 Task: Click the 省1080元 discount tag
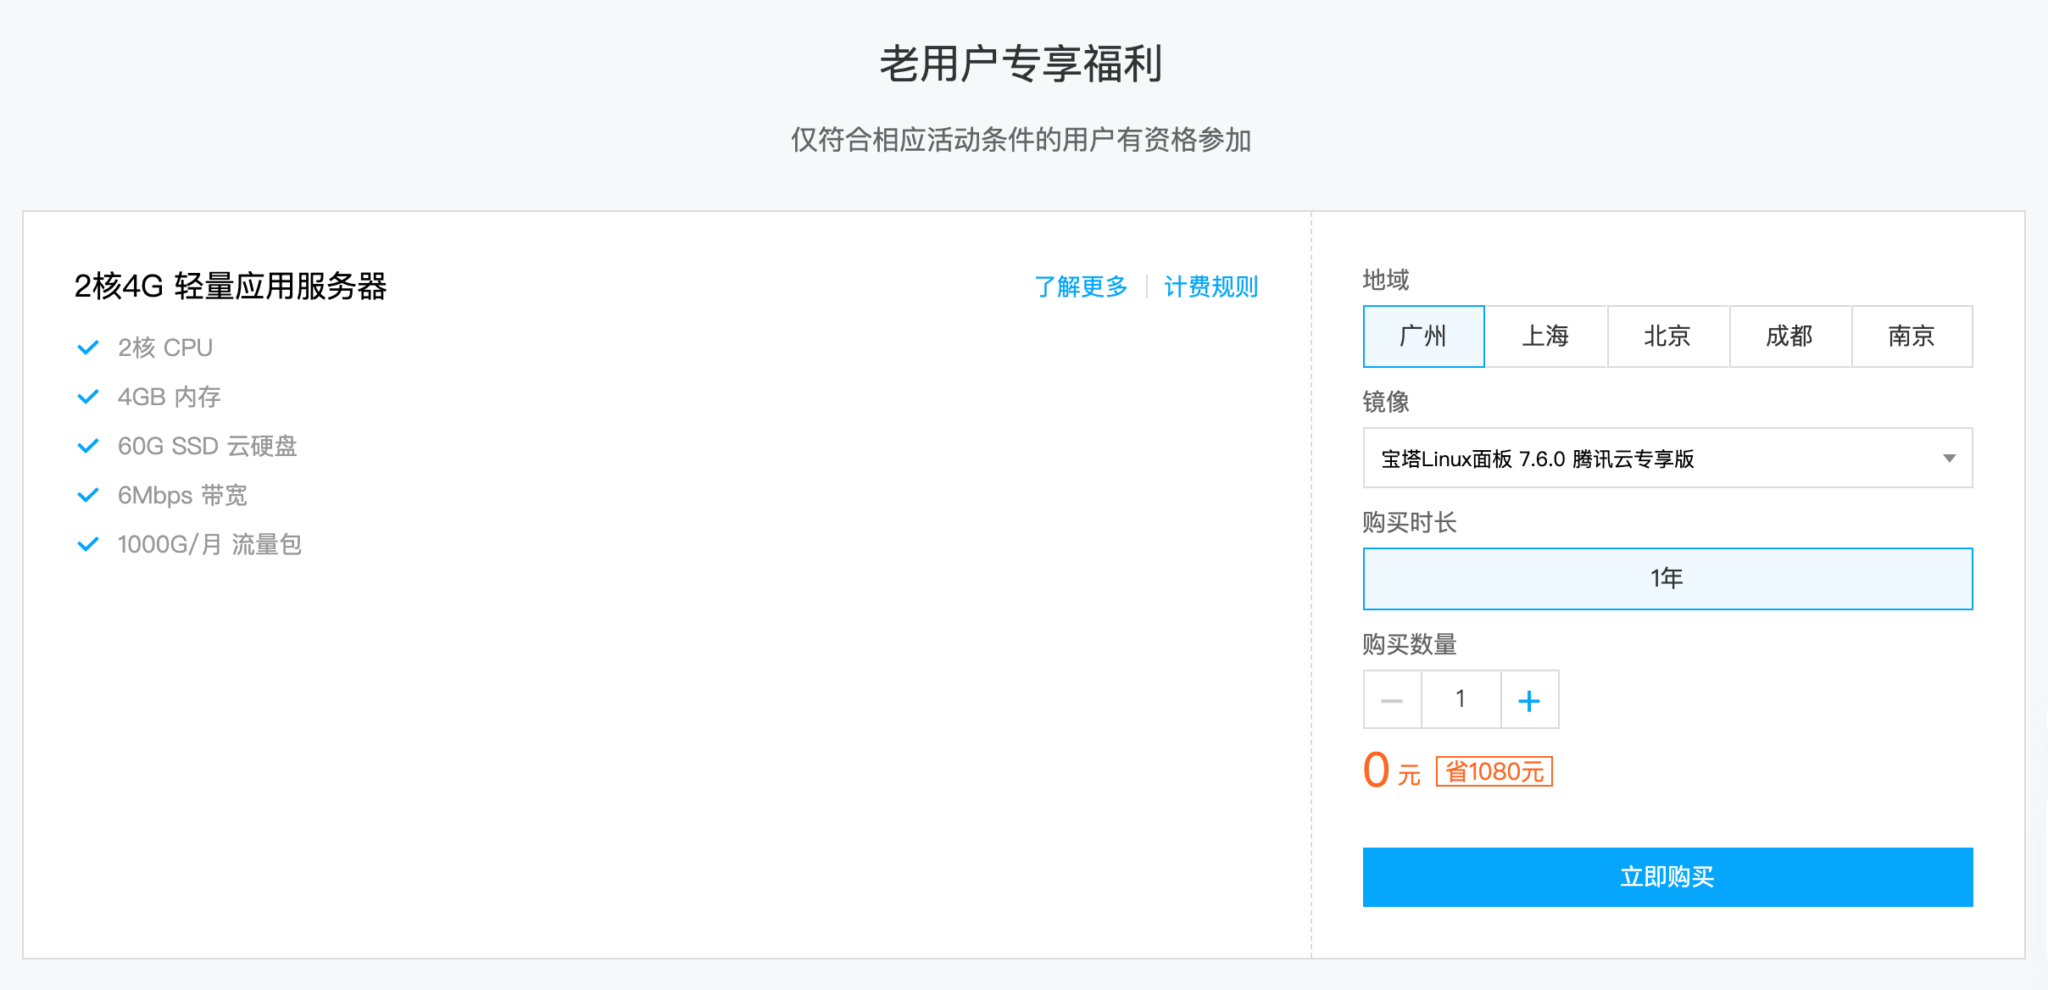pyautogui.click(x=1494, y=771)
